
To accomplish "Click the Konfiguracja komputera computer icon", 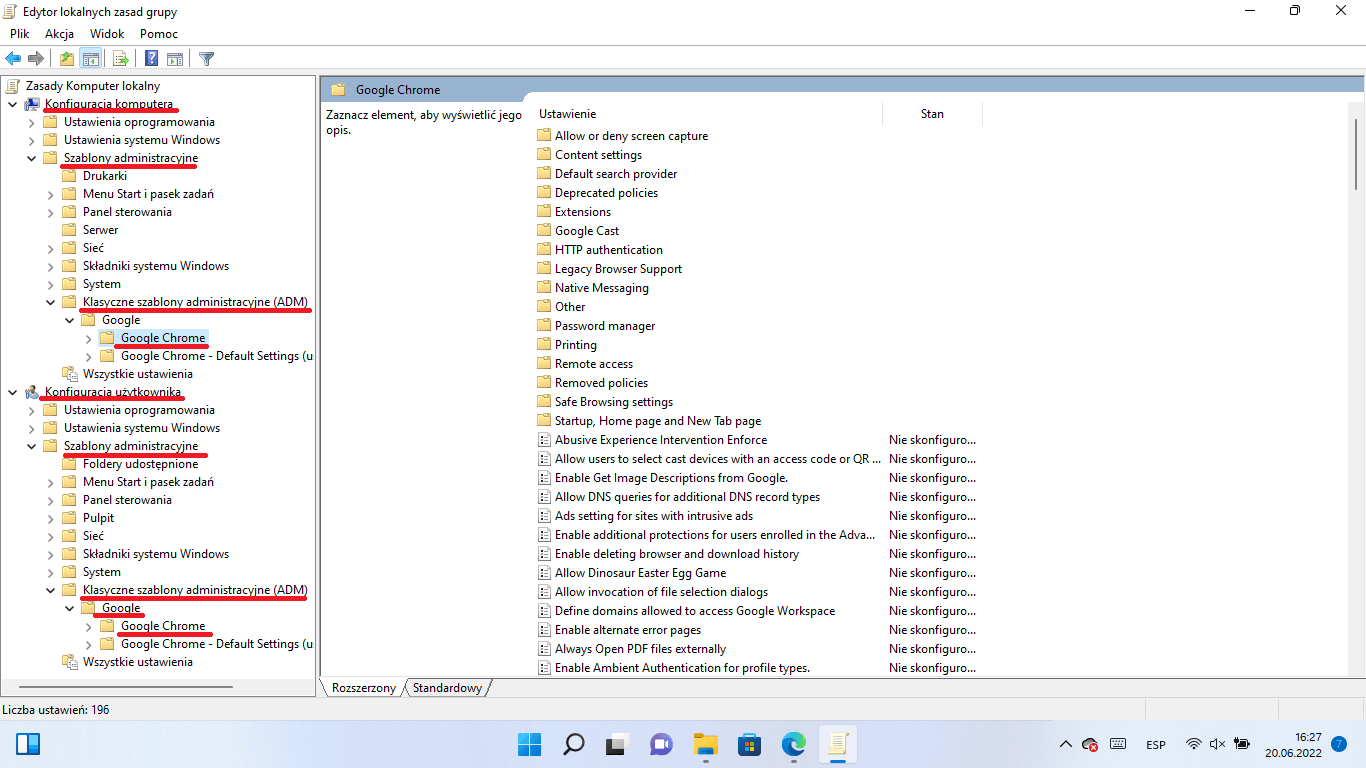I will click(32, 104).
